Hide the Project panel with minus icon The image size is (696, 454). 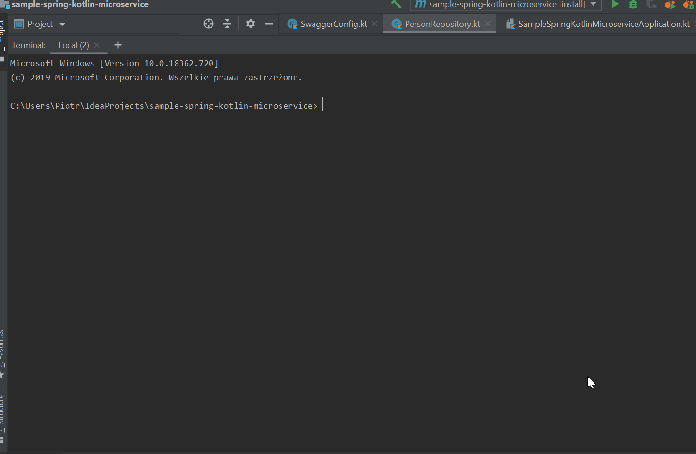coord(269,24)
